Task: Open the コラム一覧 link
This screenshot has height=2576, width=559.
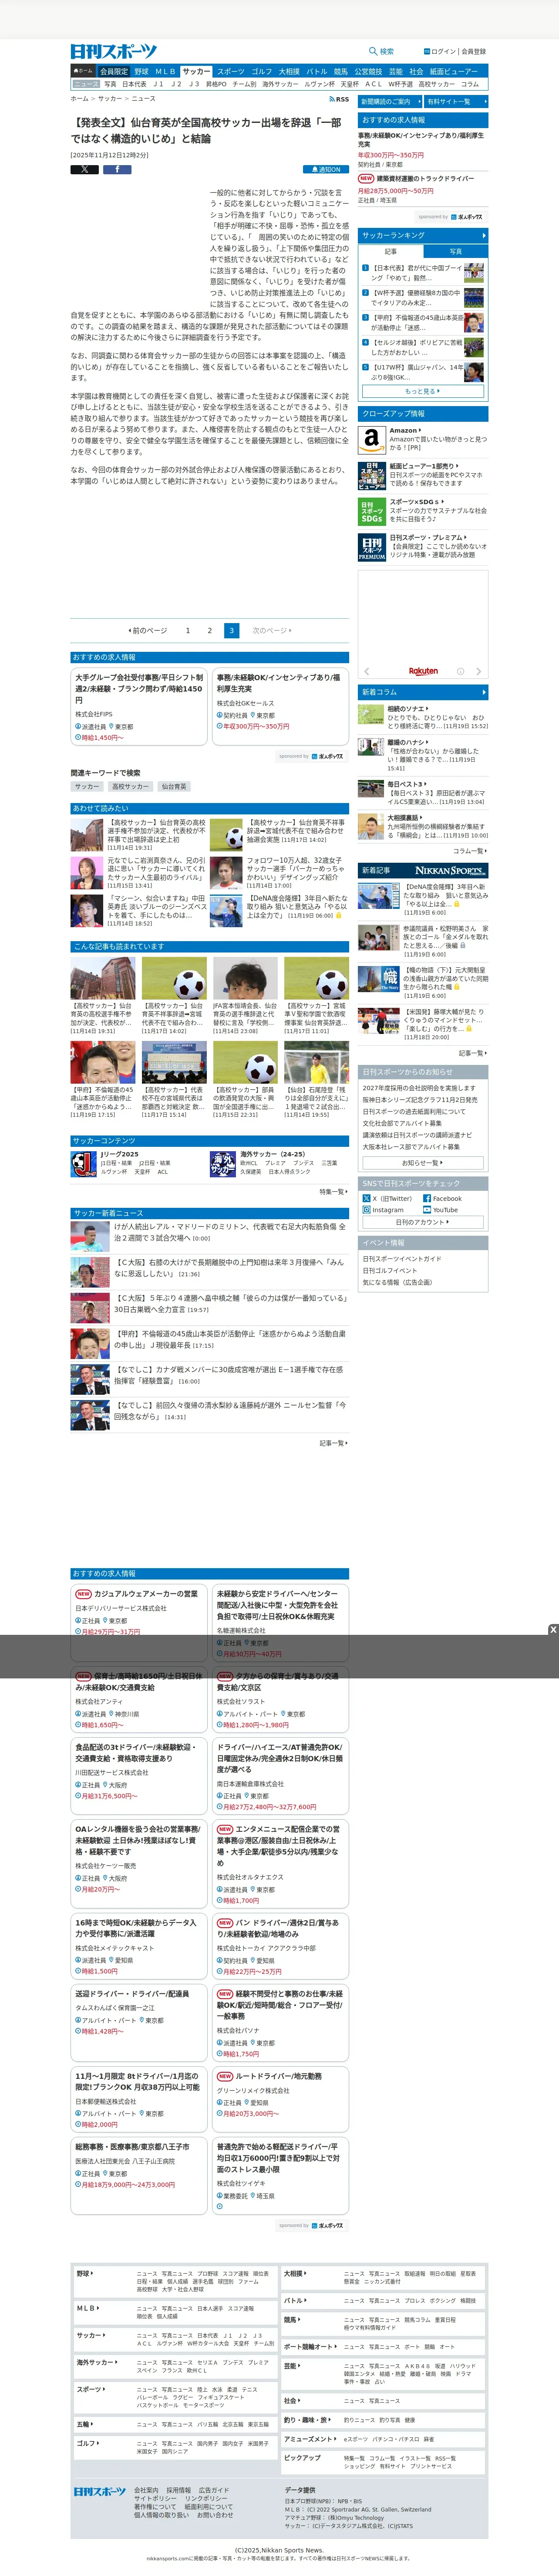Action: [470, 851]
